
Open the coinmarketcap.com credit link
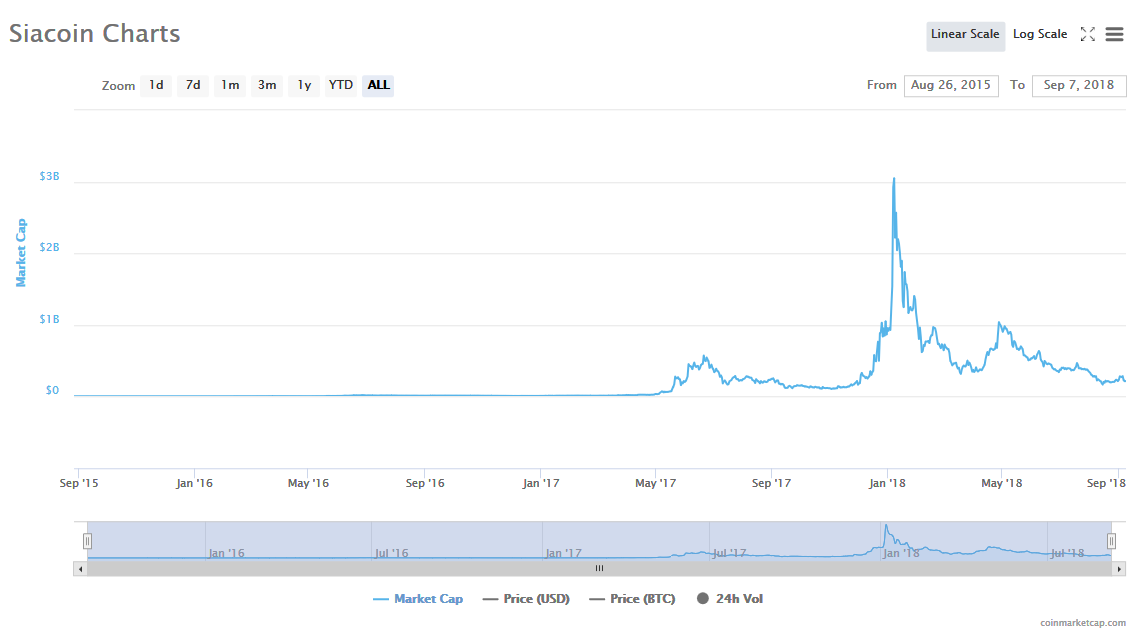point(1083,623)
